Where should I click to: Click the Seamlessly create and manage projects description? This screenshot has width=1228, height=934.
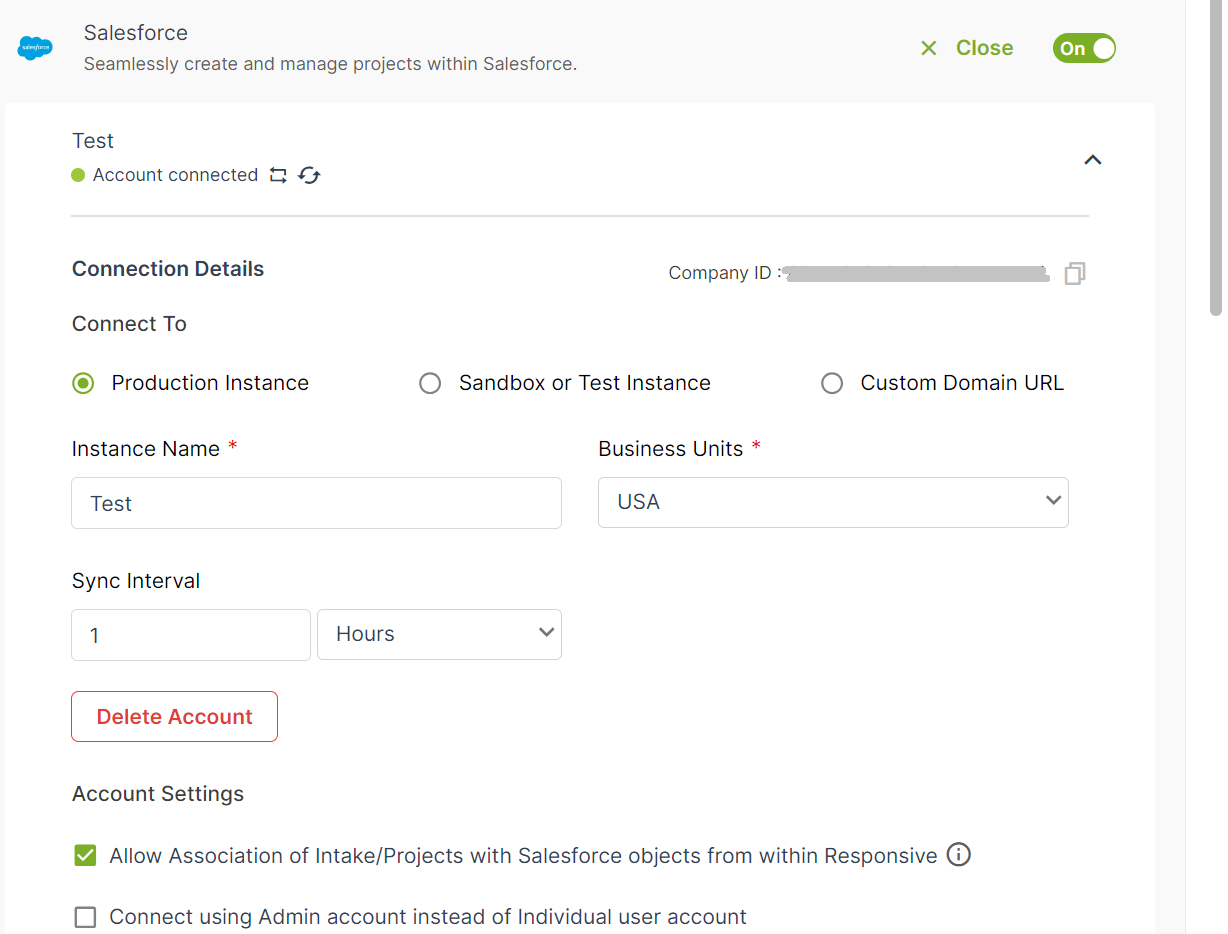click(331, 65)
